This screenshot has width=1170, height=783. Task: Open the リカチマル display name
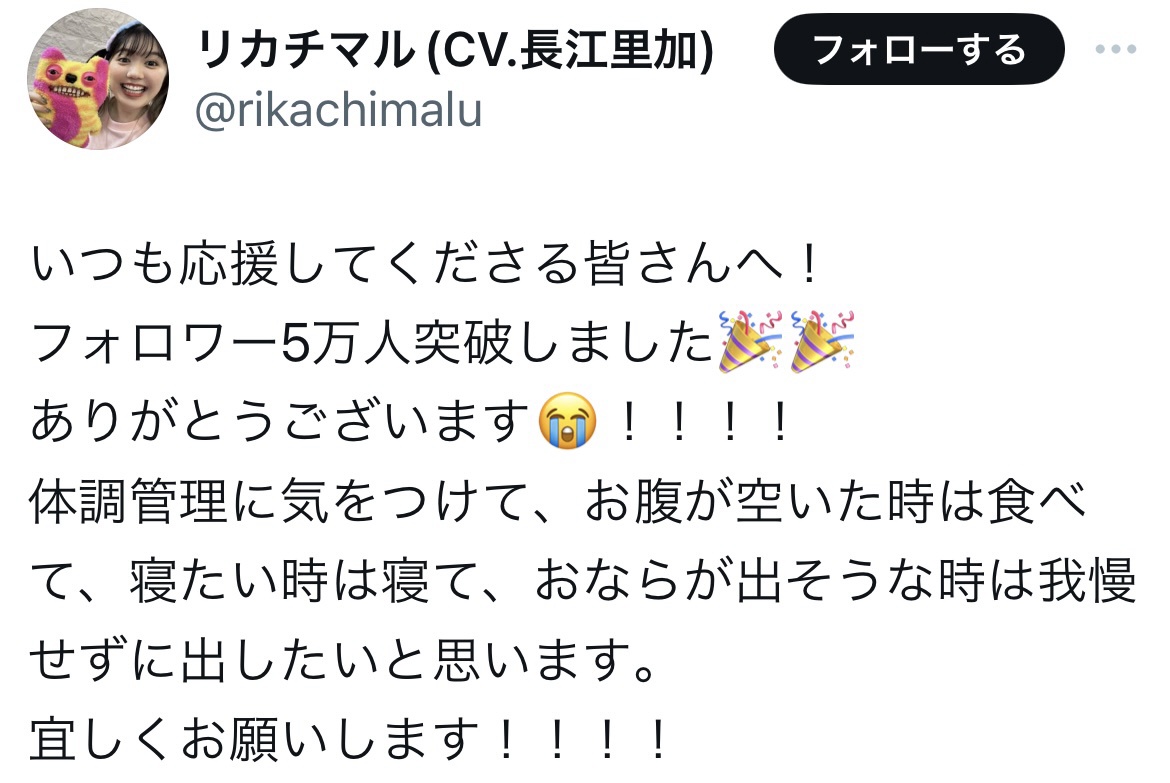[306, 50]
